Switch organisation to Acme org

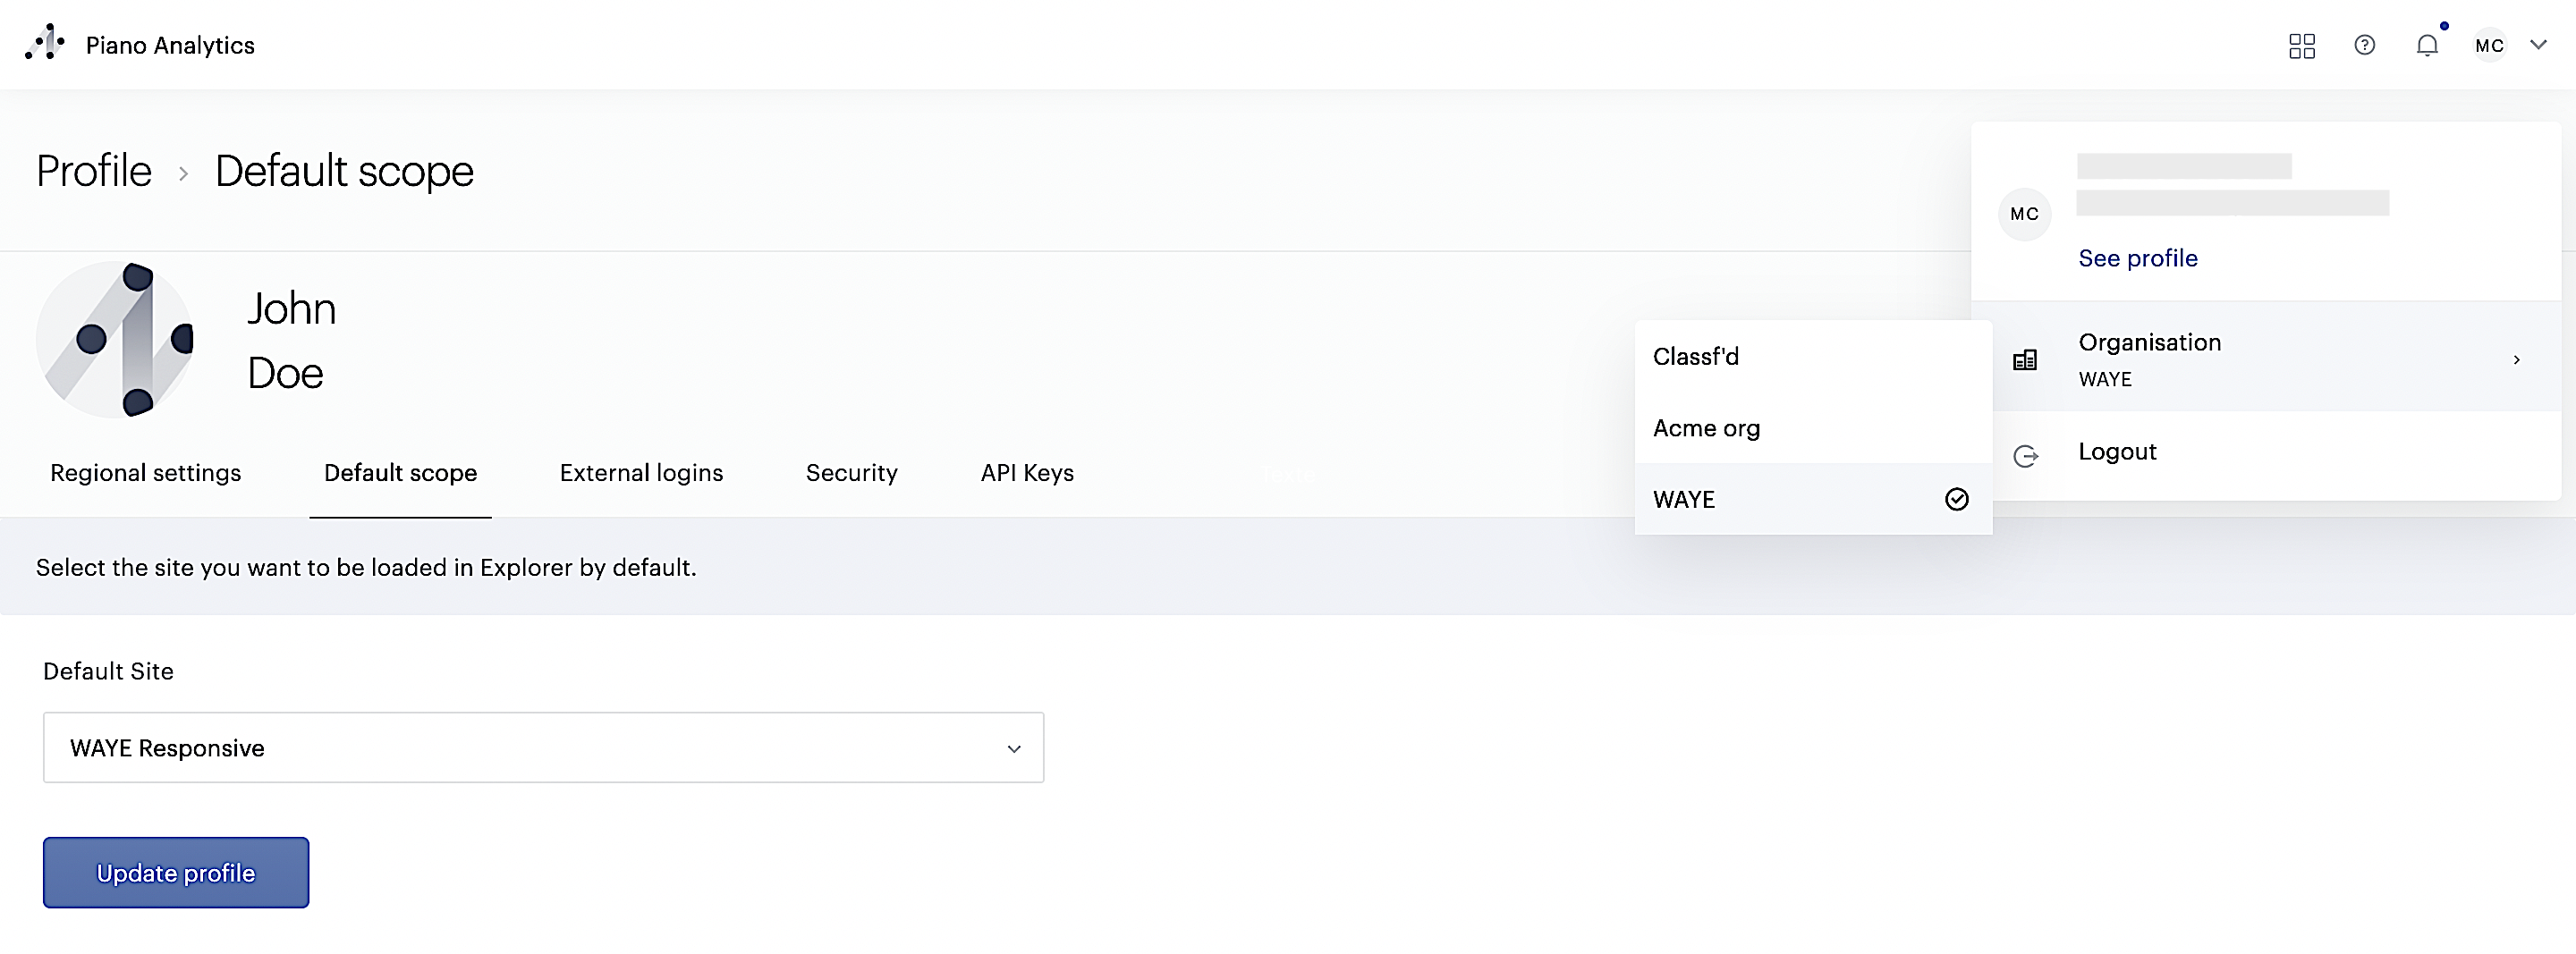[1706, 428]
